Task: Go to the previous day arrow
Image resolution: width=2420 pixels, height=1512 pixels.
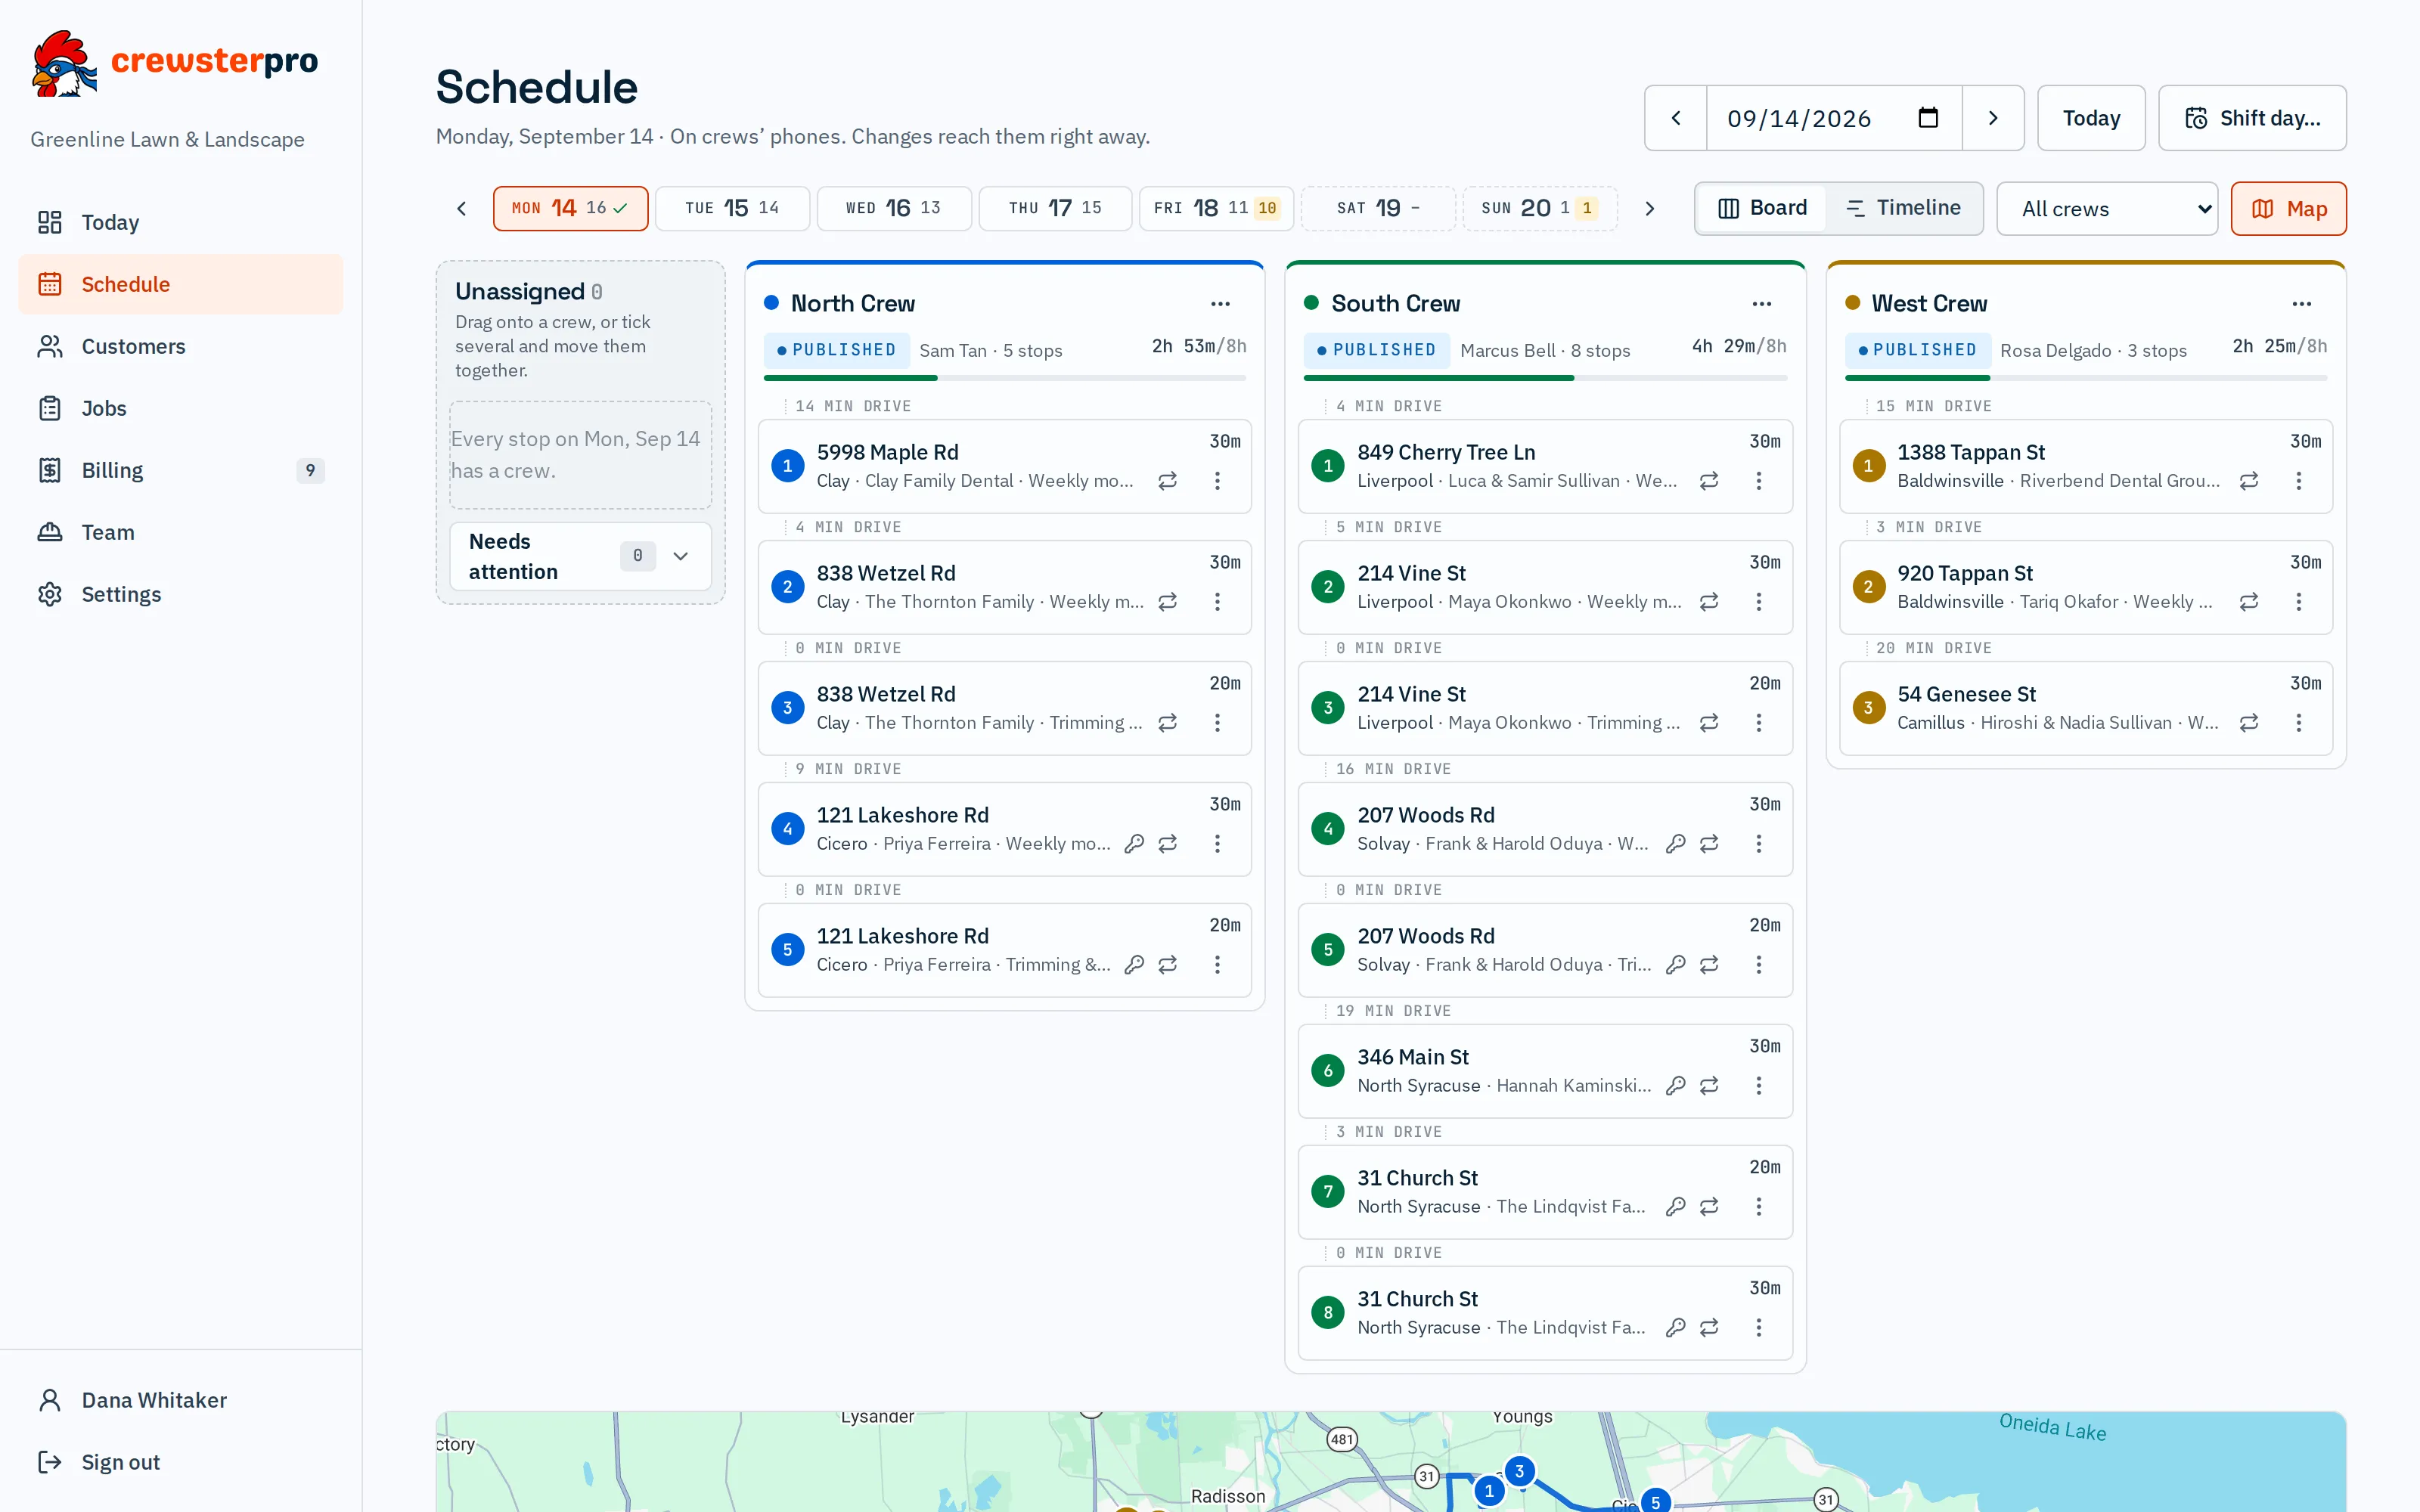Action: pos(1676,118)
